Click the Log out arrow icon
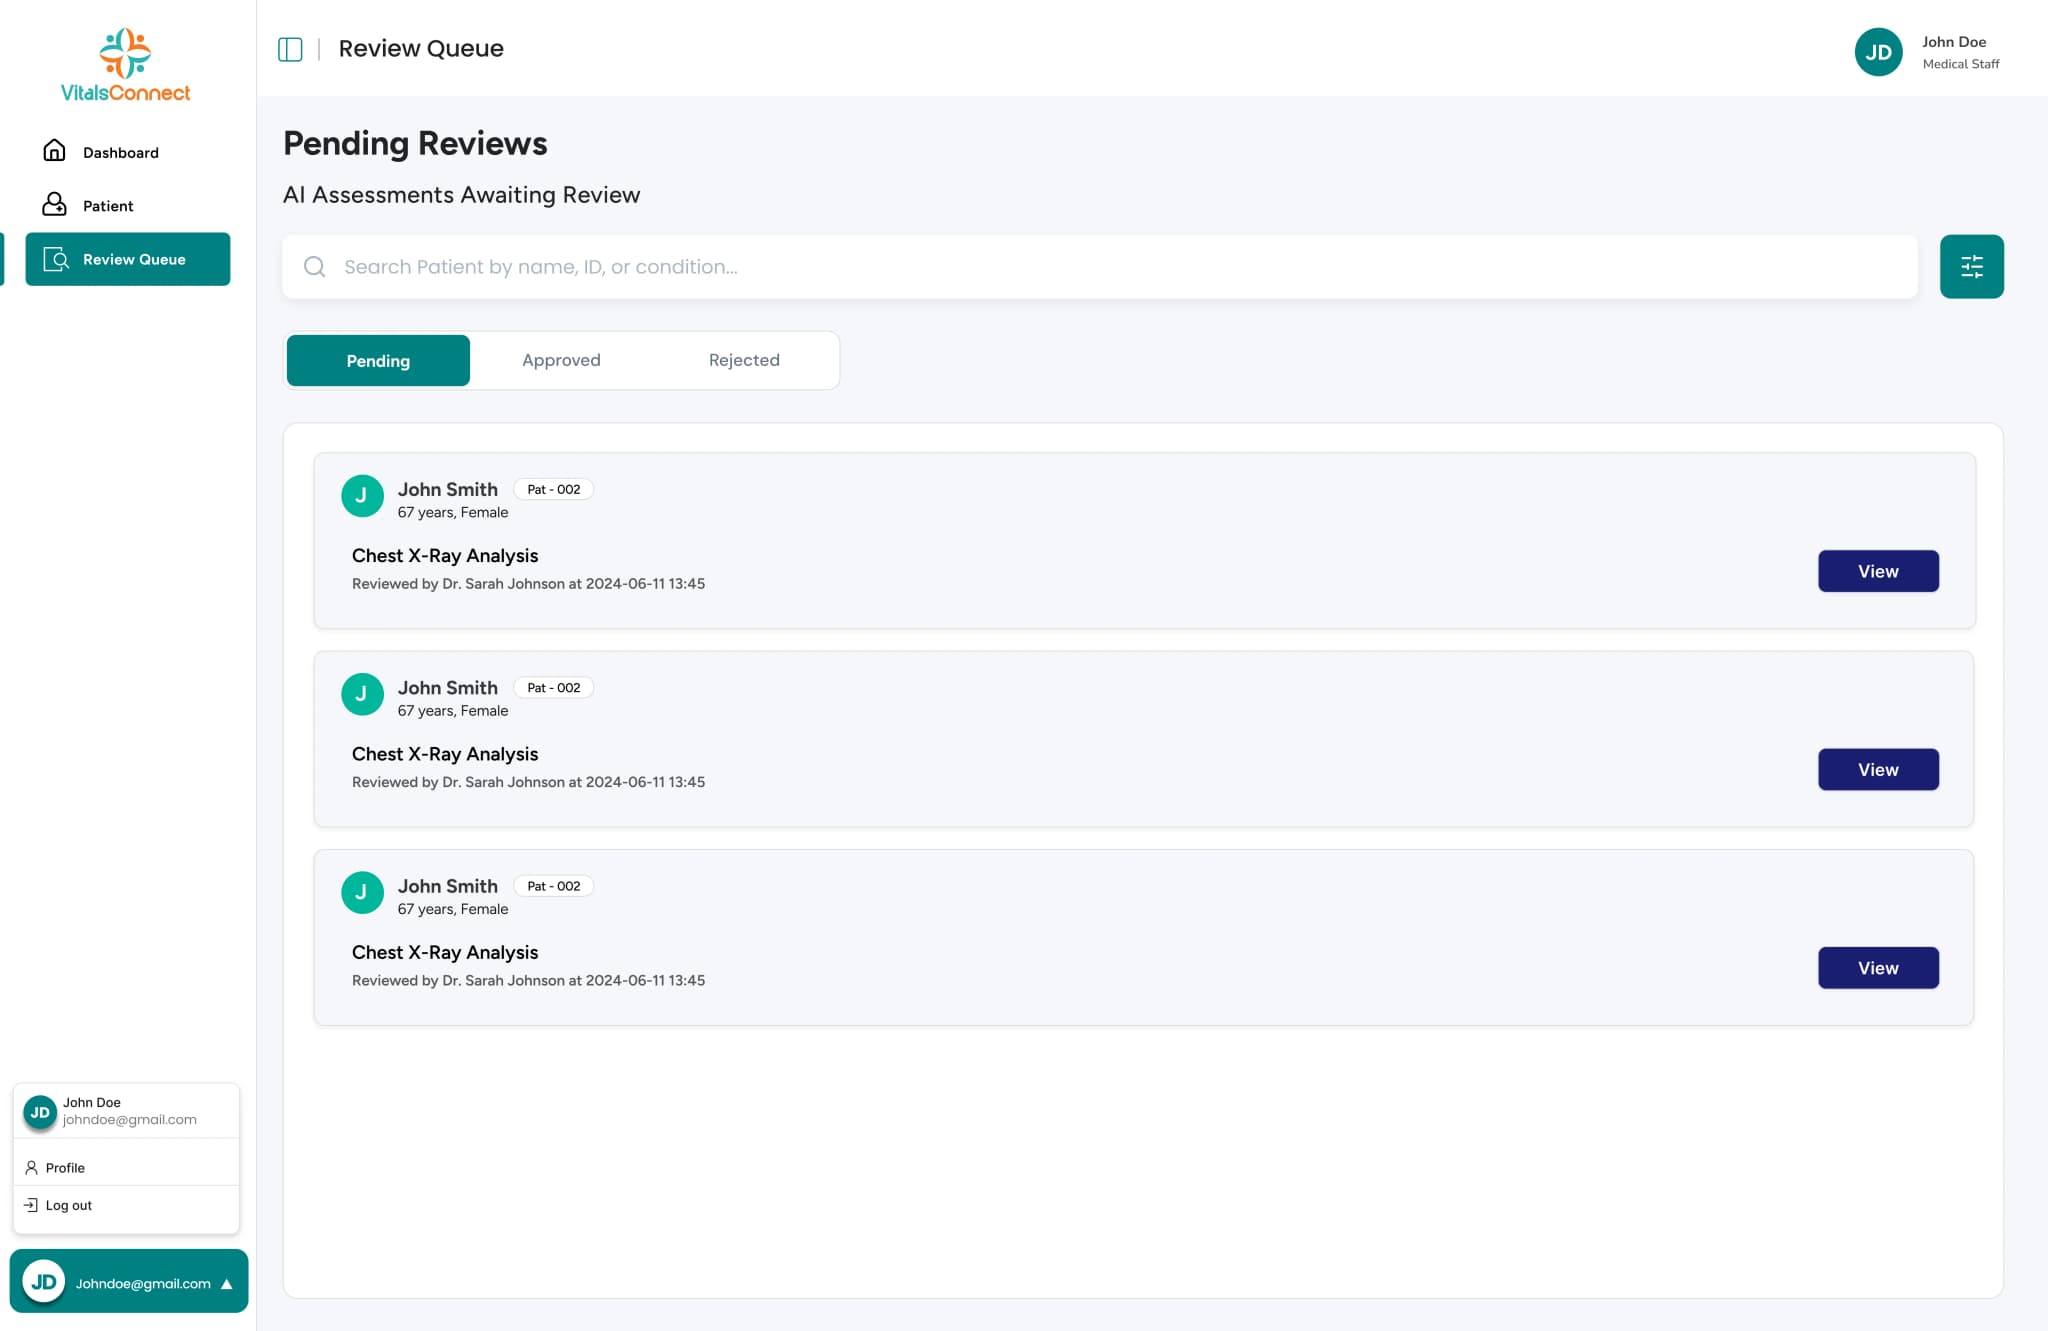This screenshot has width=2048, height=1331. point(31,1205)
